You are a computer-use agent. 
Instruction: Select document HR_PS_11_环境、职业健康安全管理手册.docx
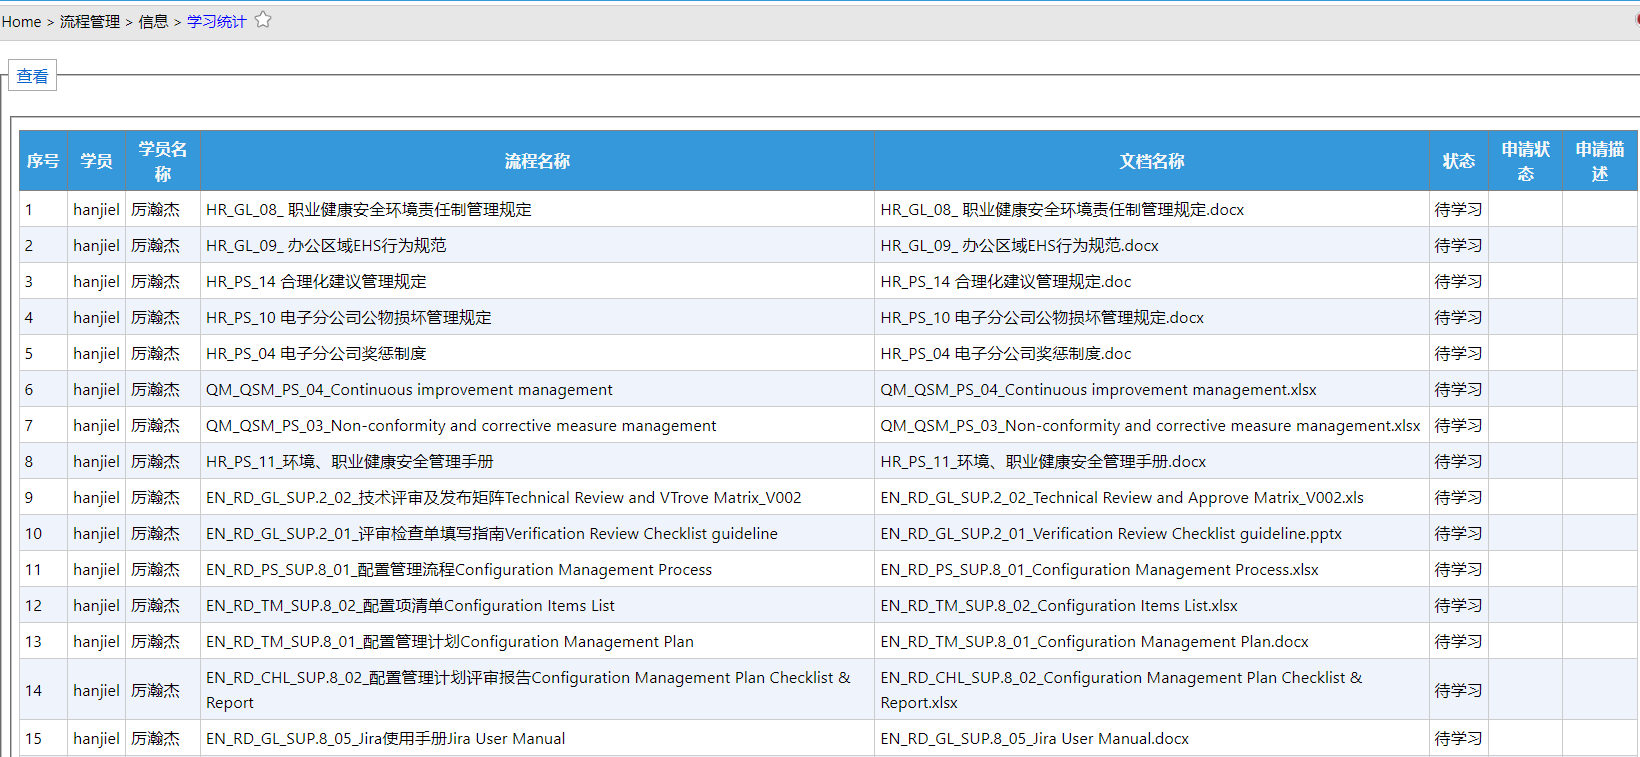[x=1043, y=462]
